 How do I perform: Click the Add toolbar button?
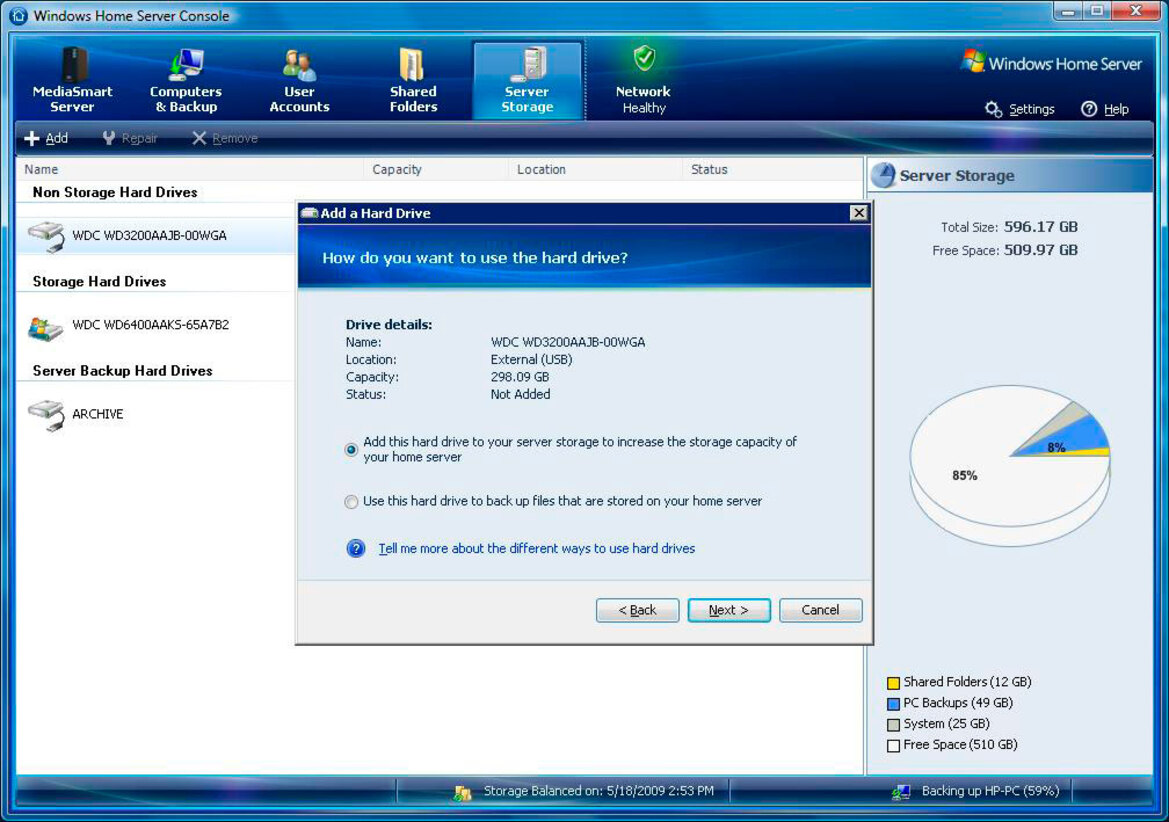[x=46, y=138]
